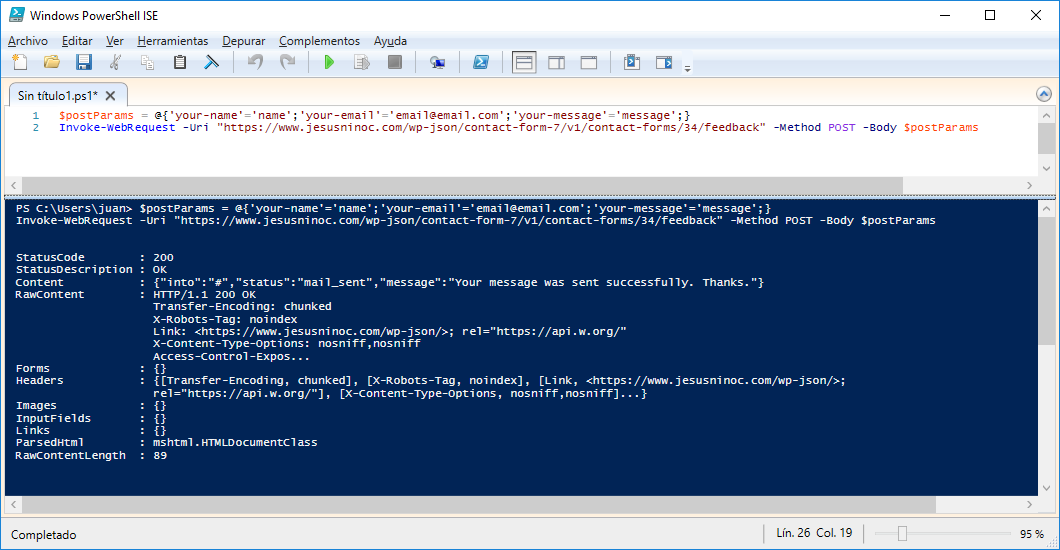Click mshtml.HTMLDocumentClass value in console
Viewport: 1060px width, 550px height.
235,443
